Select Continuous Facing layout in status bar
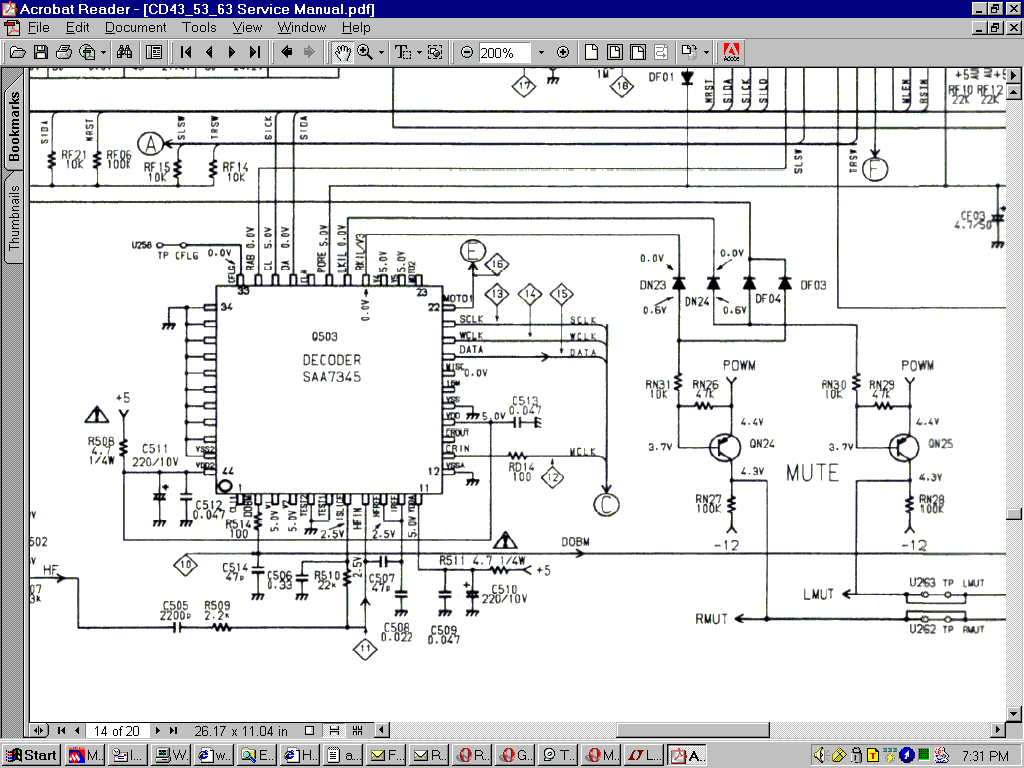Viewport: 1024px width, 768px height. coord(357,731)
